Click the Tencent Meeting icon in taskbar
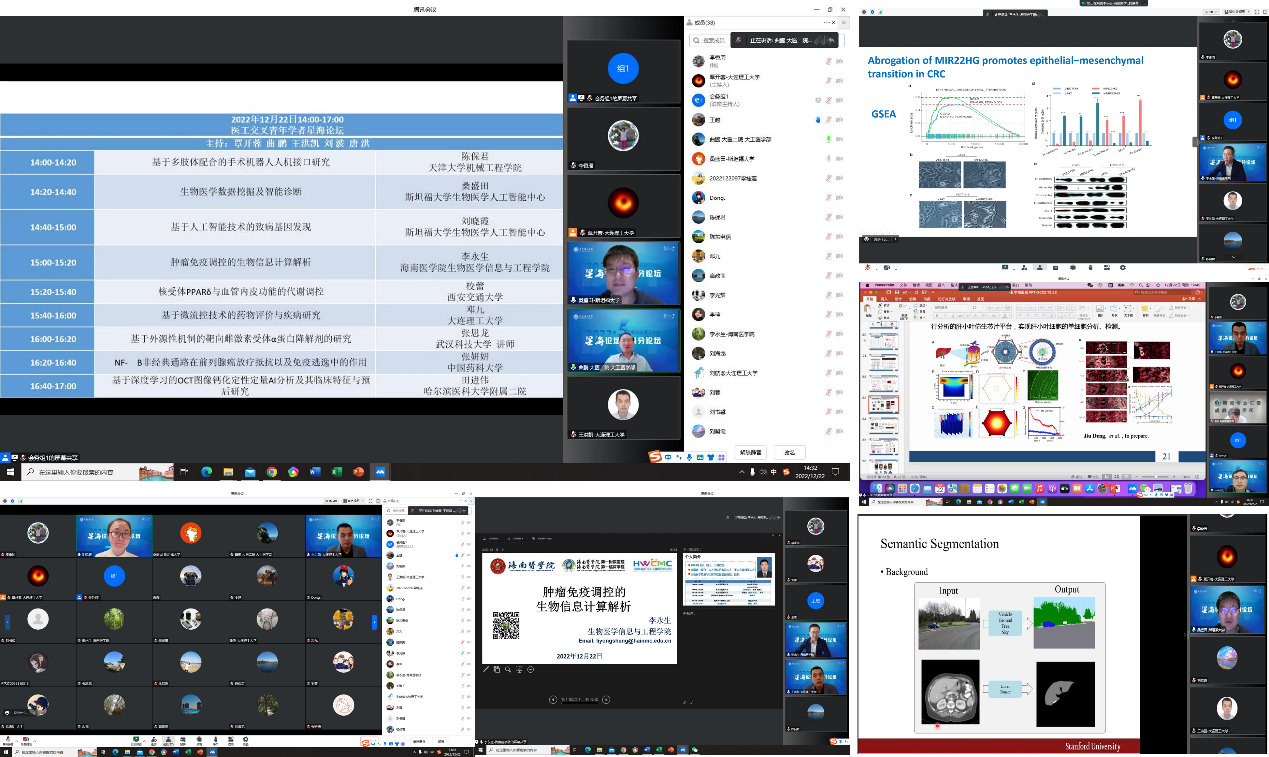Viewport: 1269px width, 757px height. 381,471
